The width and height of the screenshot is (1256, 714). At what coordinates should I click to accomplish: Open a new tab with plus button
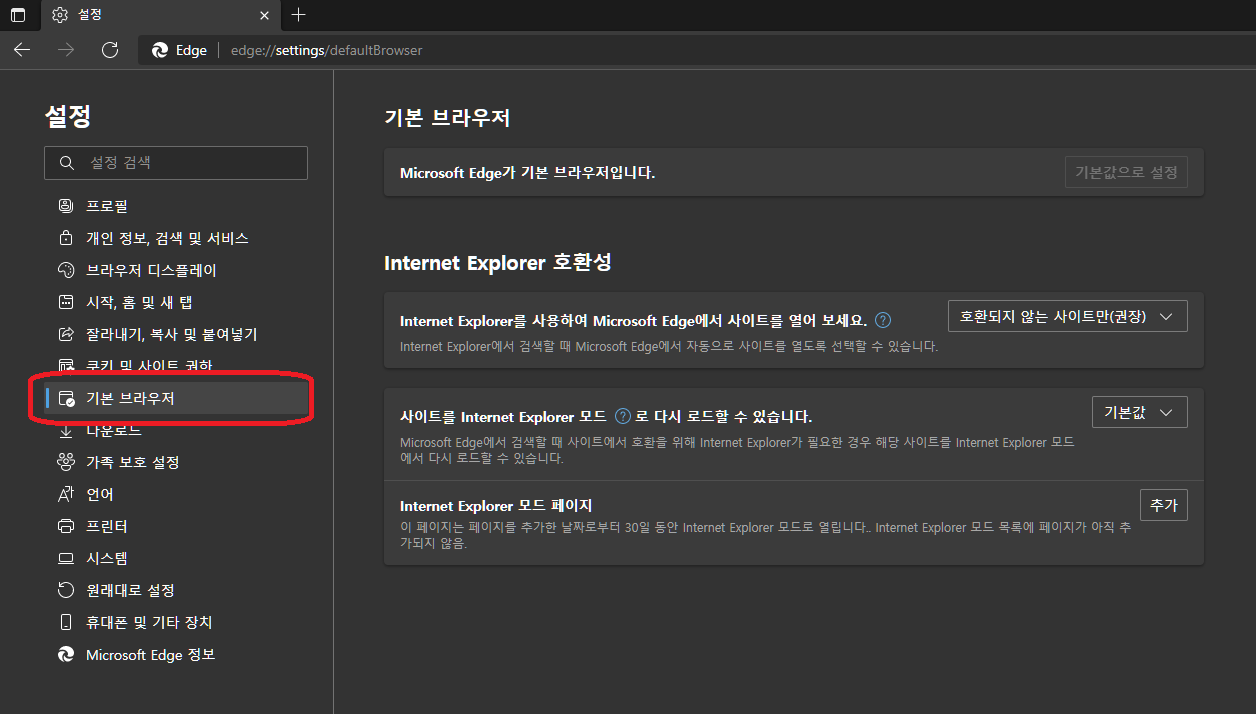tap(298, 15)
